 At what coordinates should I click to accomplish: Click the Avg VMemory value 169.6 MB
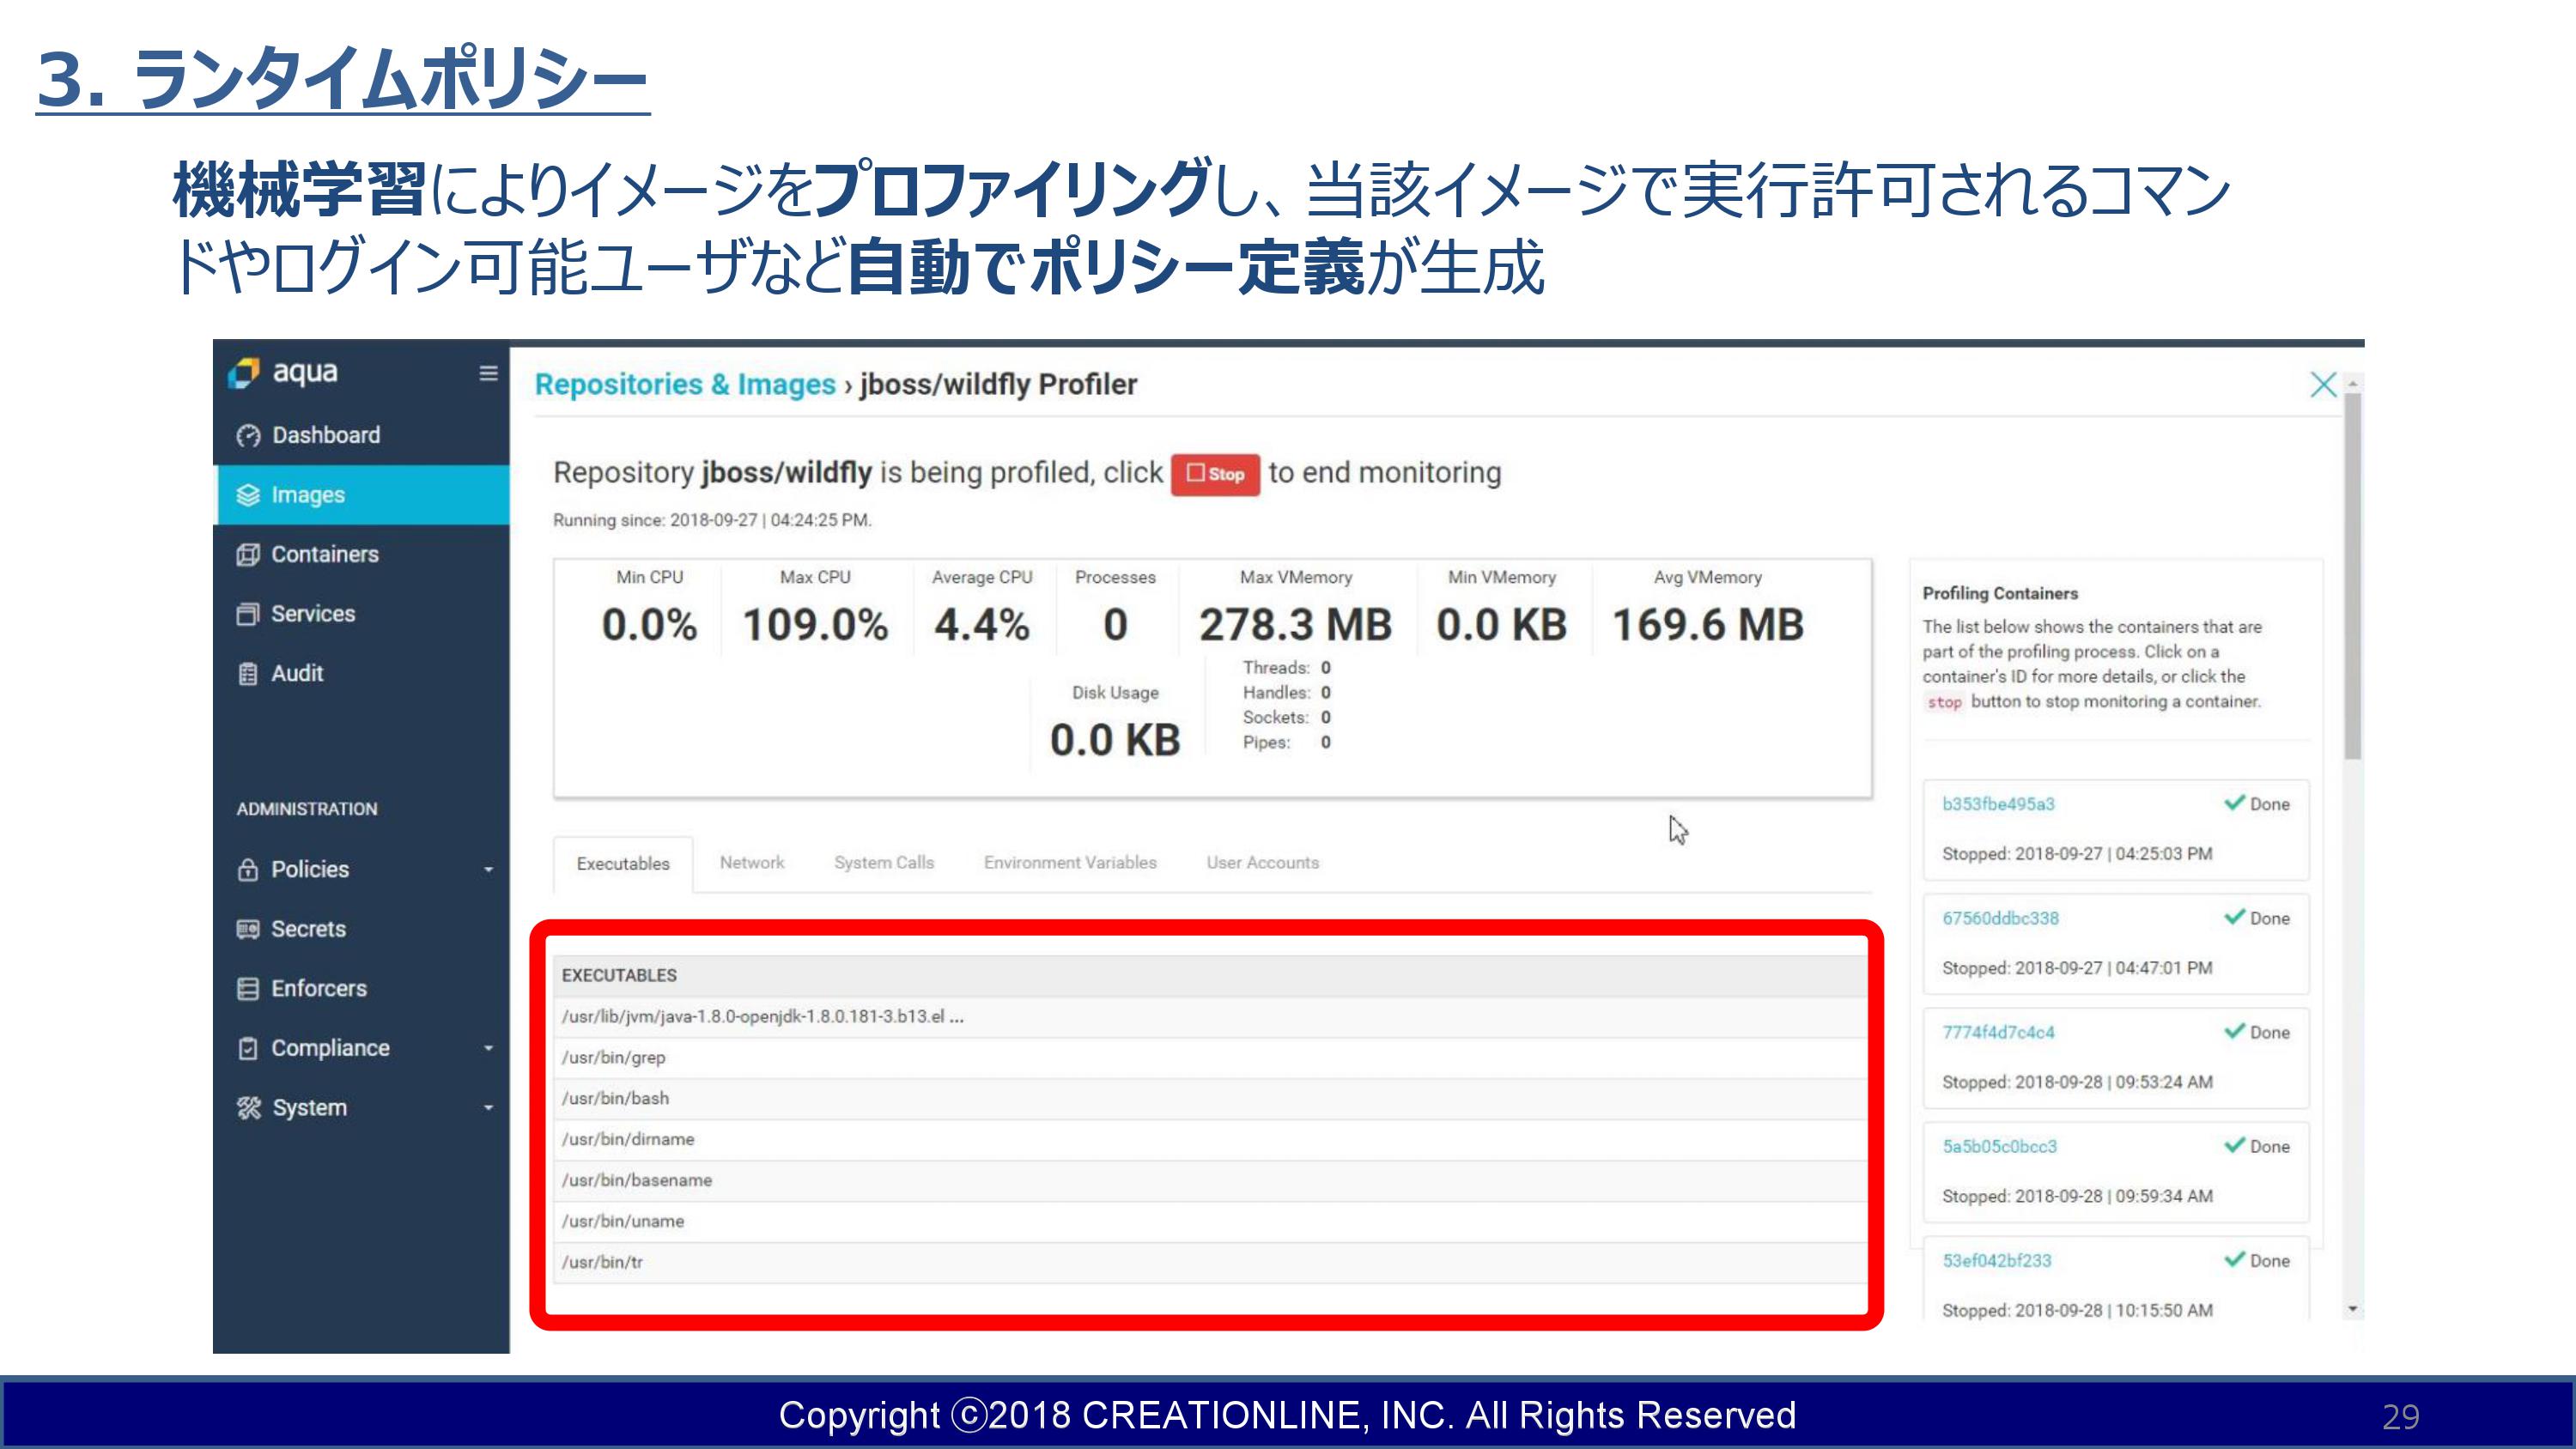point(1708,625)
